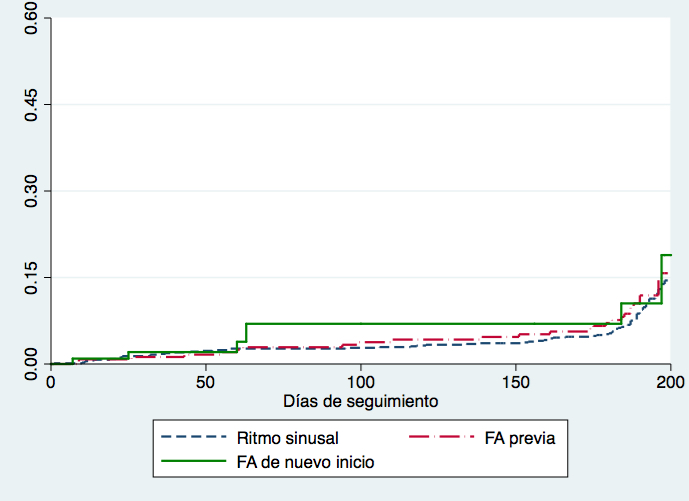Click the blue dashed legend line sample

point(193,437)
